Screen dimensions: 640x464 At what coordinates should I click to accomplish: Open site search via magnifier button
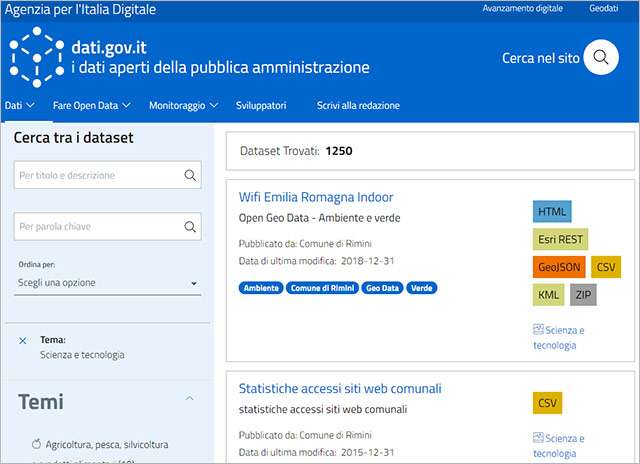pyautogui.click(x=601, y=57)
